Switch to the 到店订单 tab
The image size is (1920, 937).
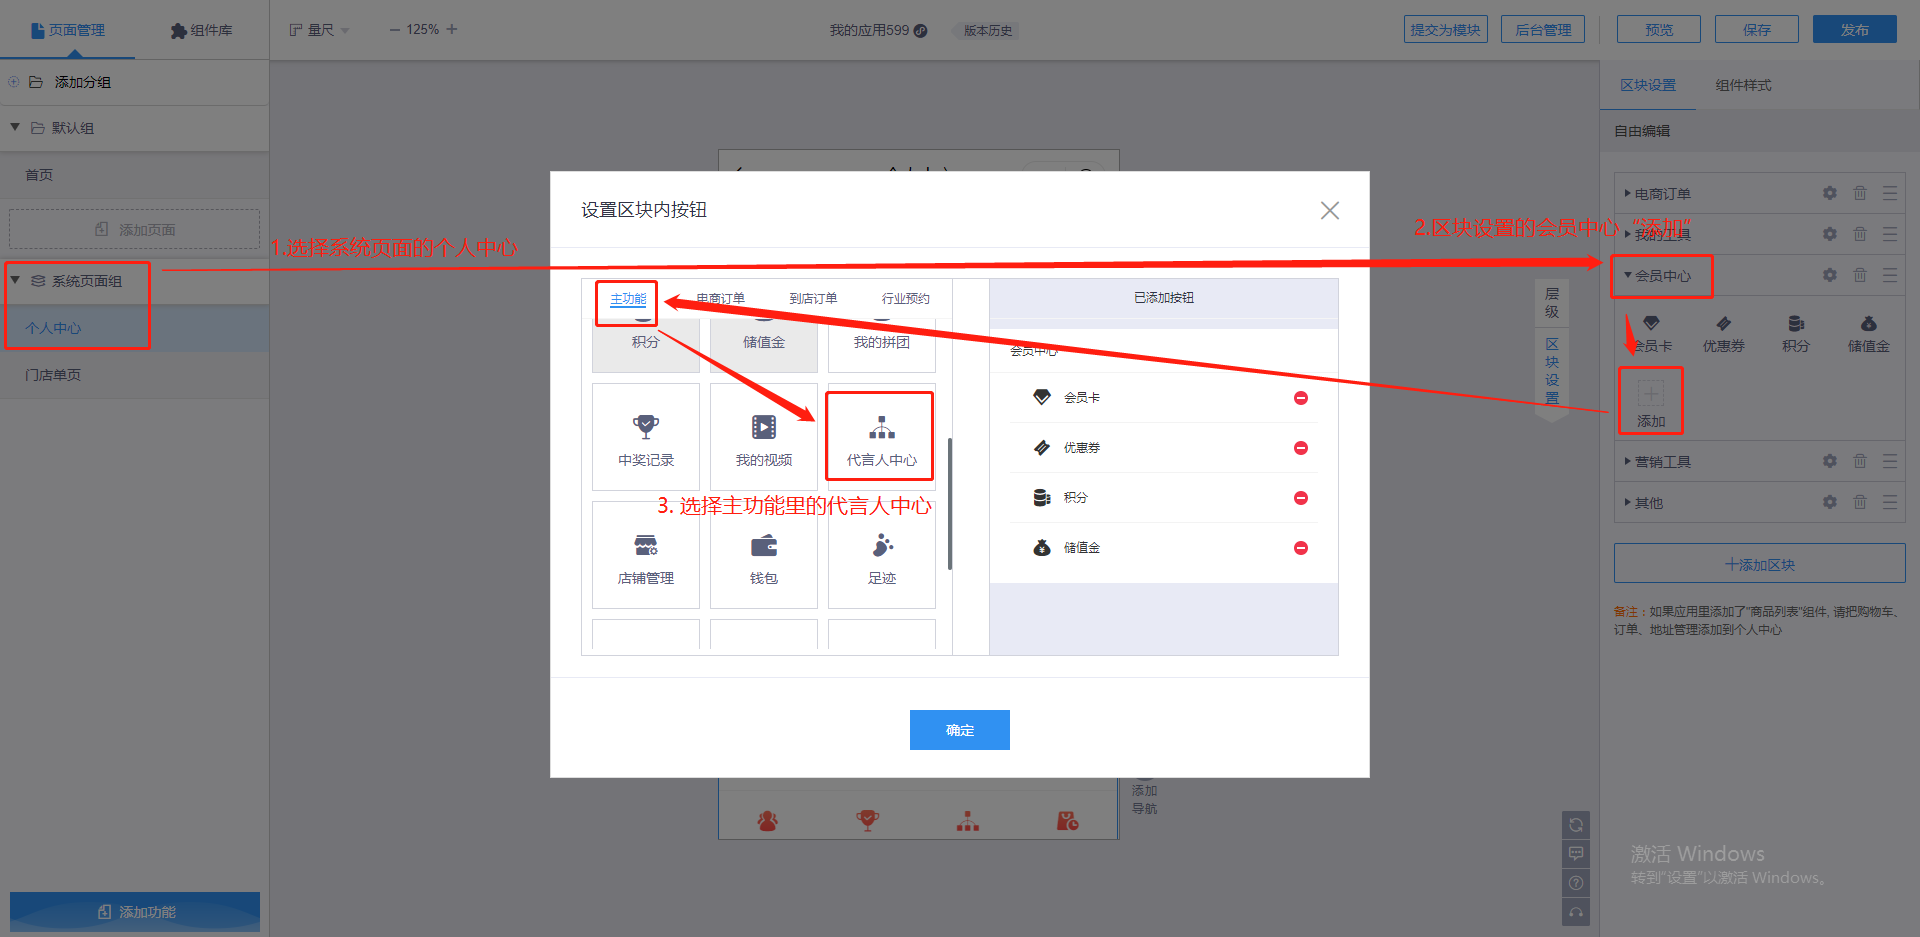pyautogui.click(x=812, y=299)
